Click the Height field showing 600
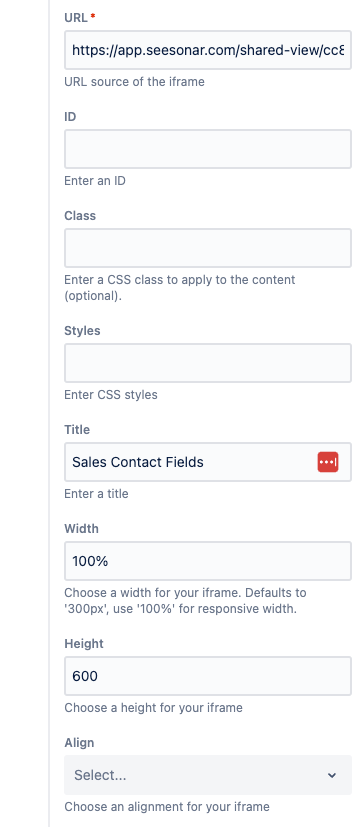The image size is (363, 827). point(208,676)
